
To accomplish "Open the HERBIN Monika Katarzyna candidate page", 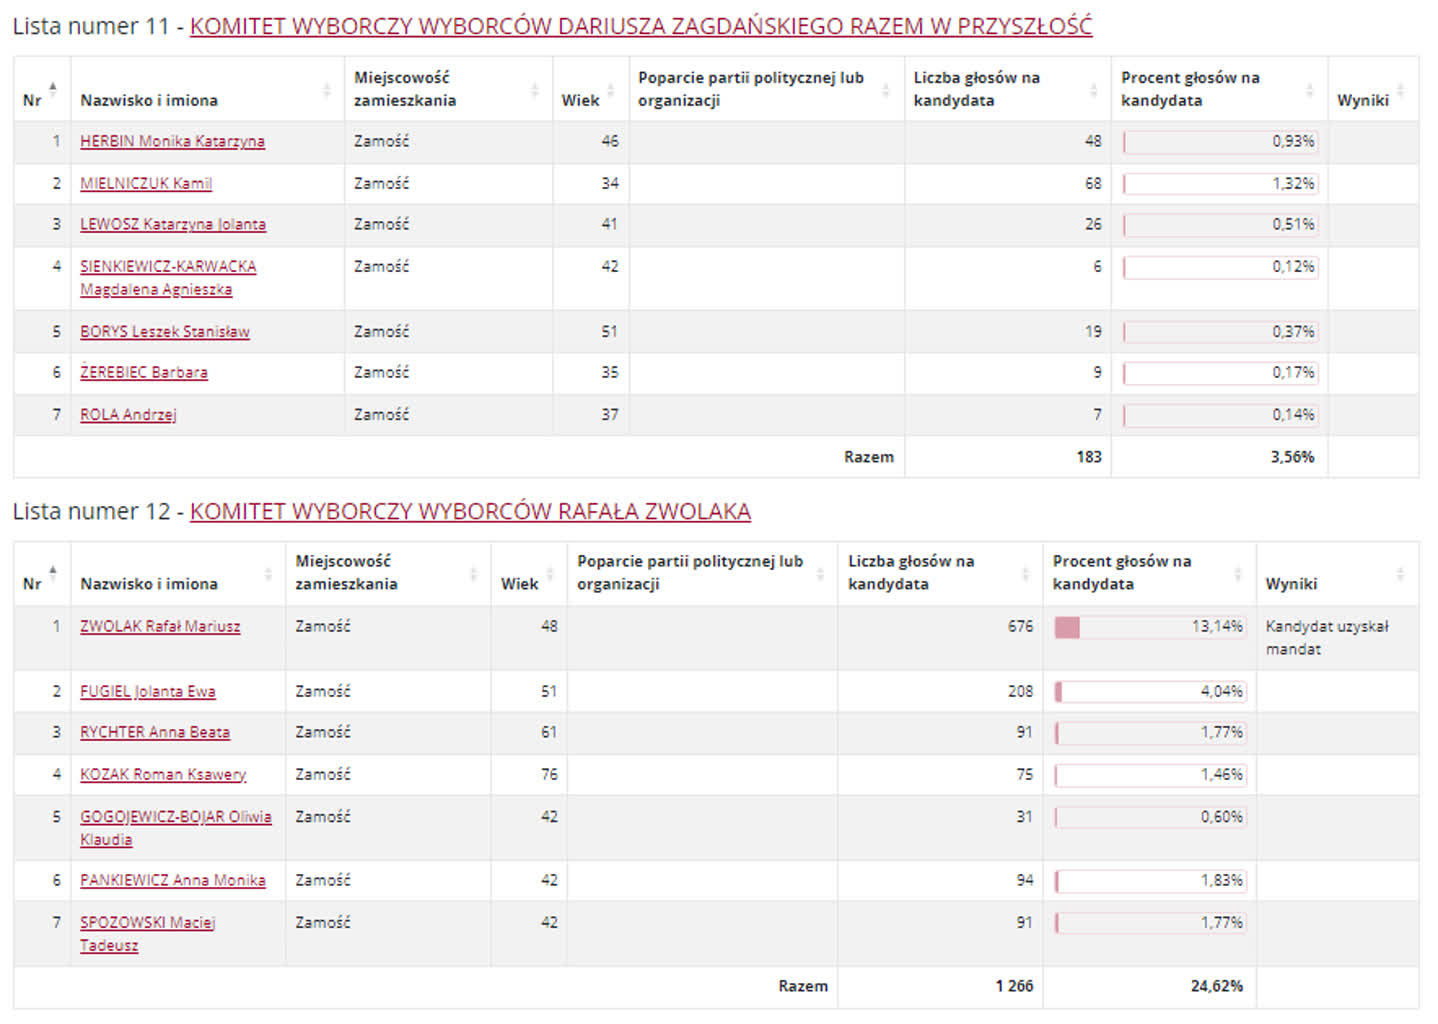I will point(172,141).
